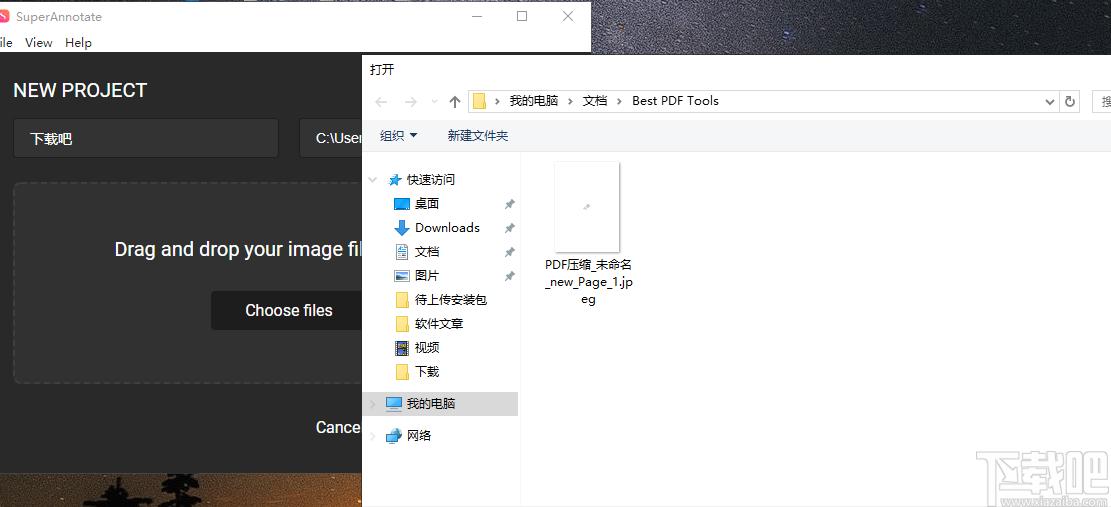This screenshot has width=1111, height=507.
Task: Open the 下载 folder in navigation pane
Action: [427, 371]
